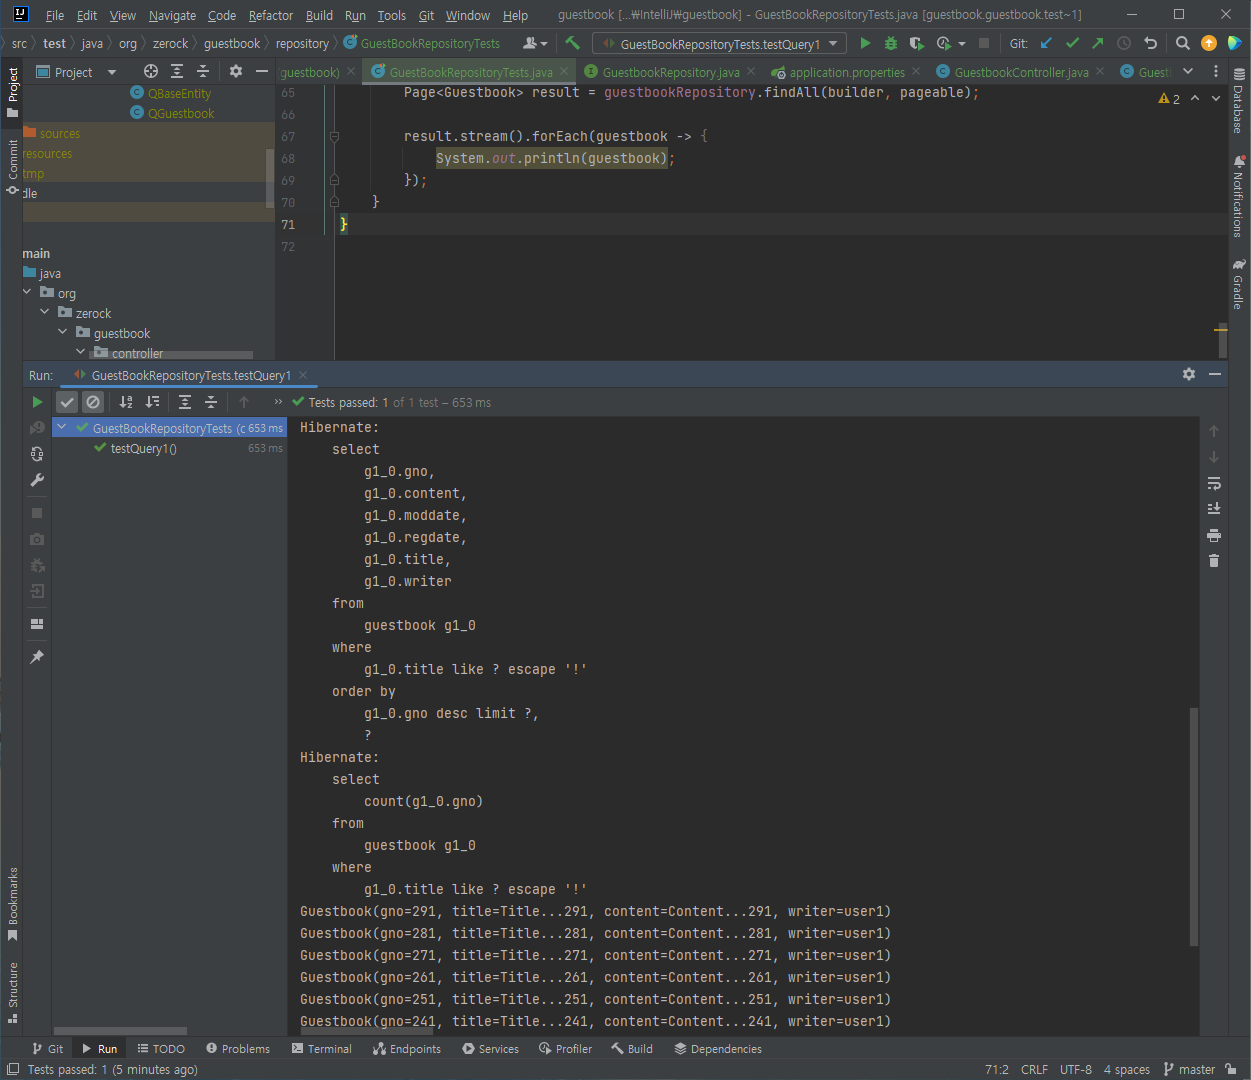Switch to application.properties tab
Screen dimensions: 1251x1080
coord(847,72)
